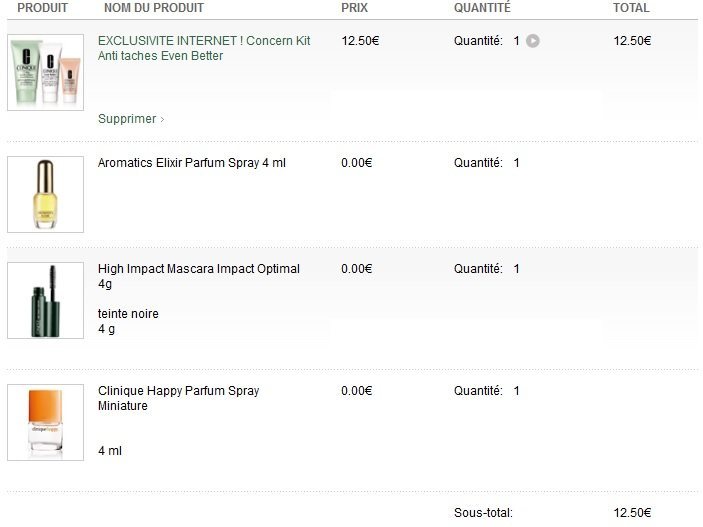
Task: Click the PRIX column header
Action: (354, 8)
